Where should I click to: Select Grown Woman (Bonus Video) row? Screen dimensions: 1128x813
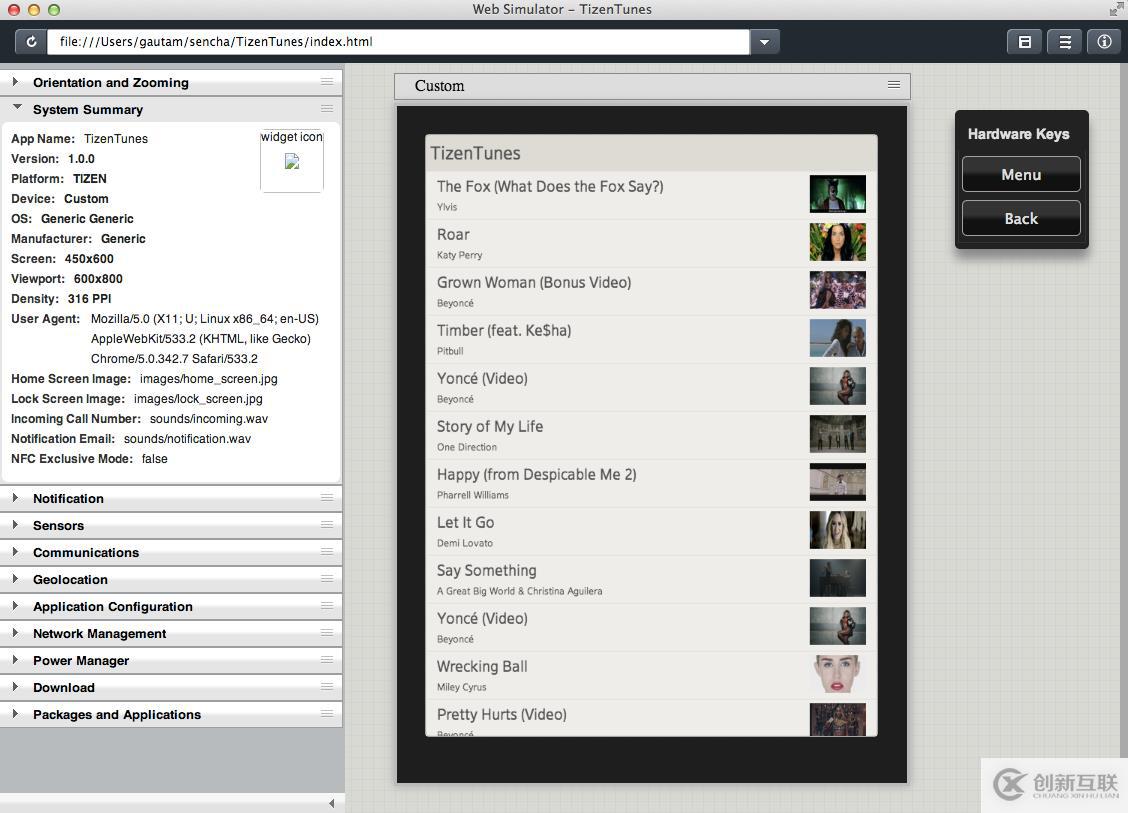point(651,291)
